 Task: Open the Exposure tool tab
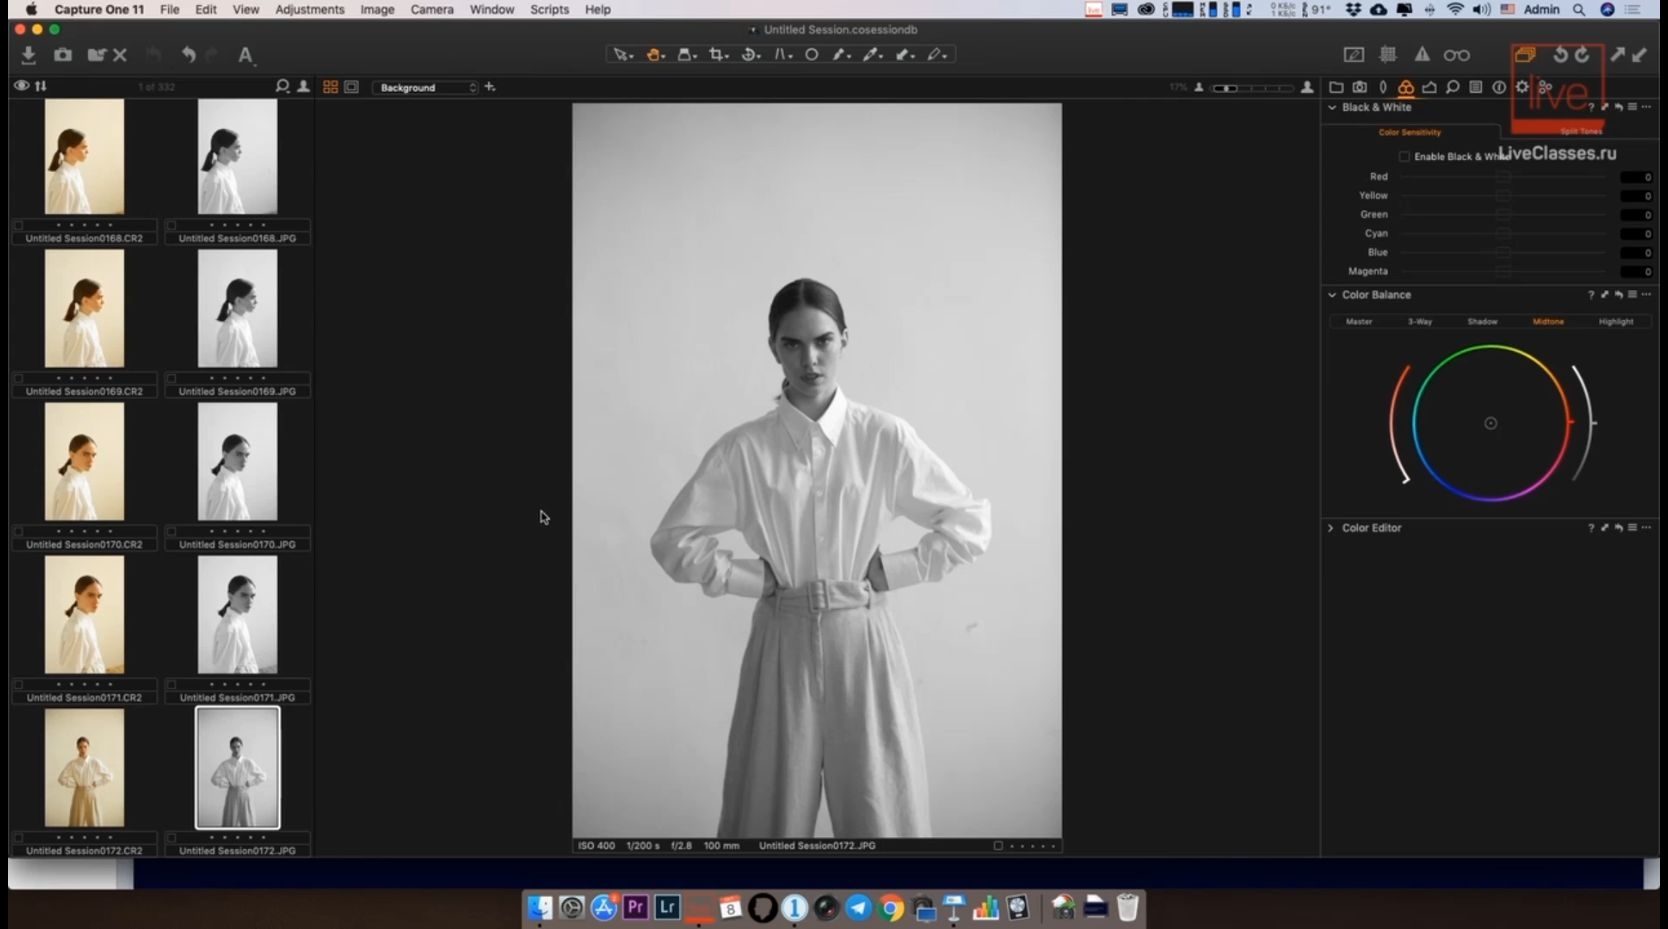1429,87
